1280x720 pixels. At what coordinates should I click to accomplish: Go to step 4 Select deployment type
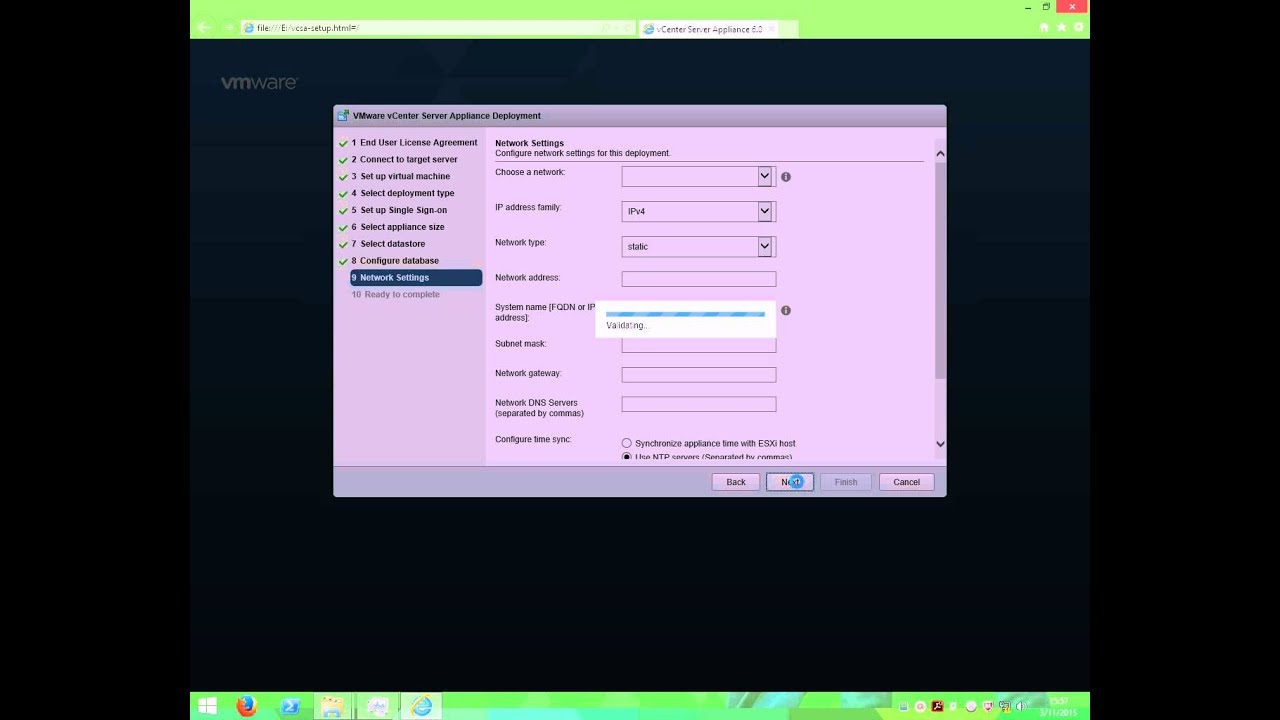pyautogui.click(x=402, y=193)
